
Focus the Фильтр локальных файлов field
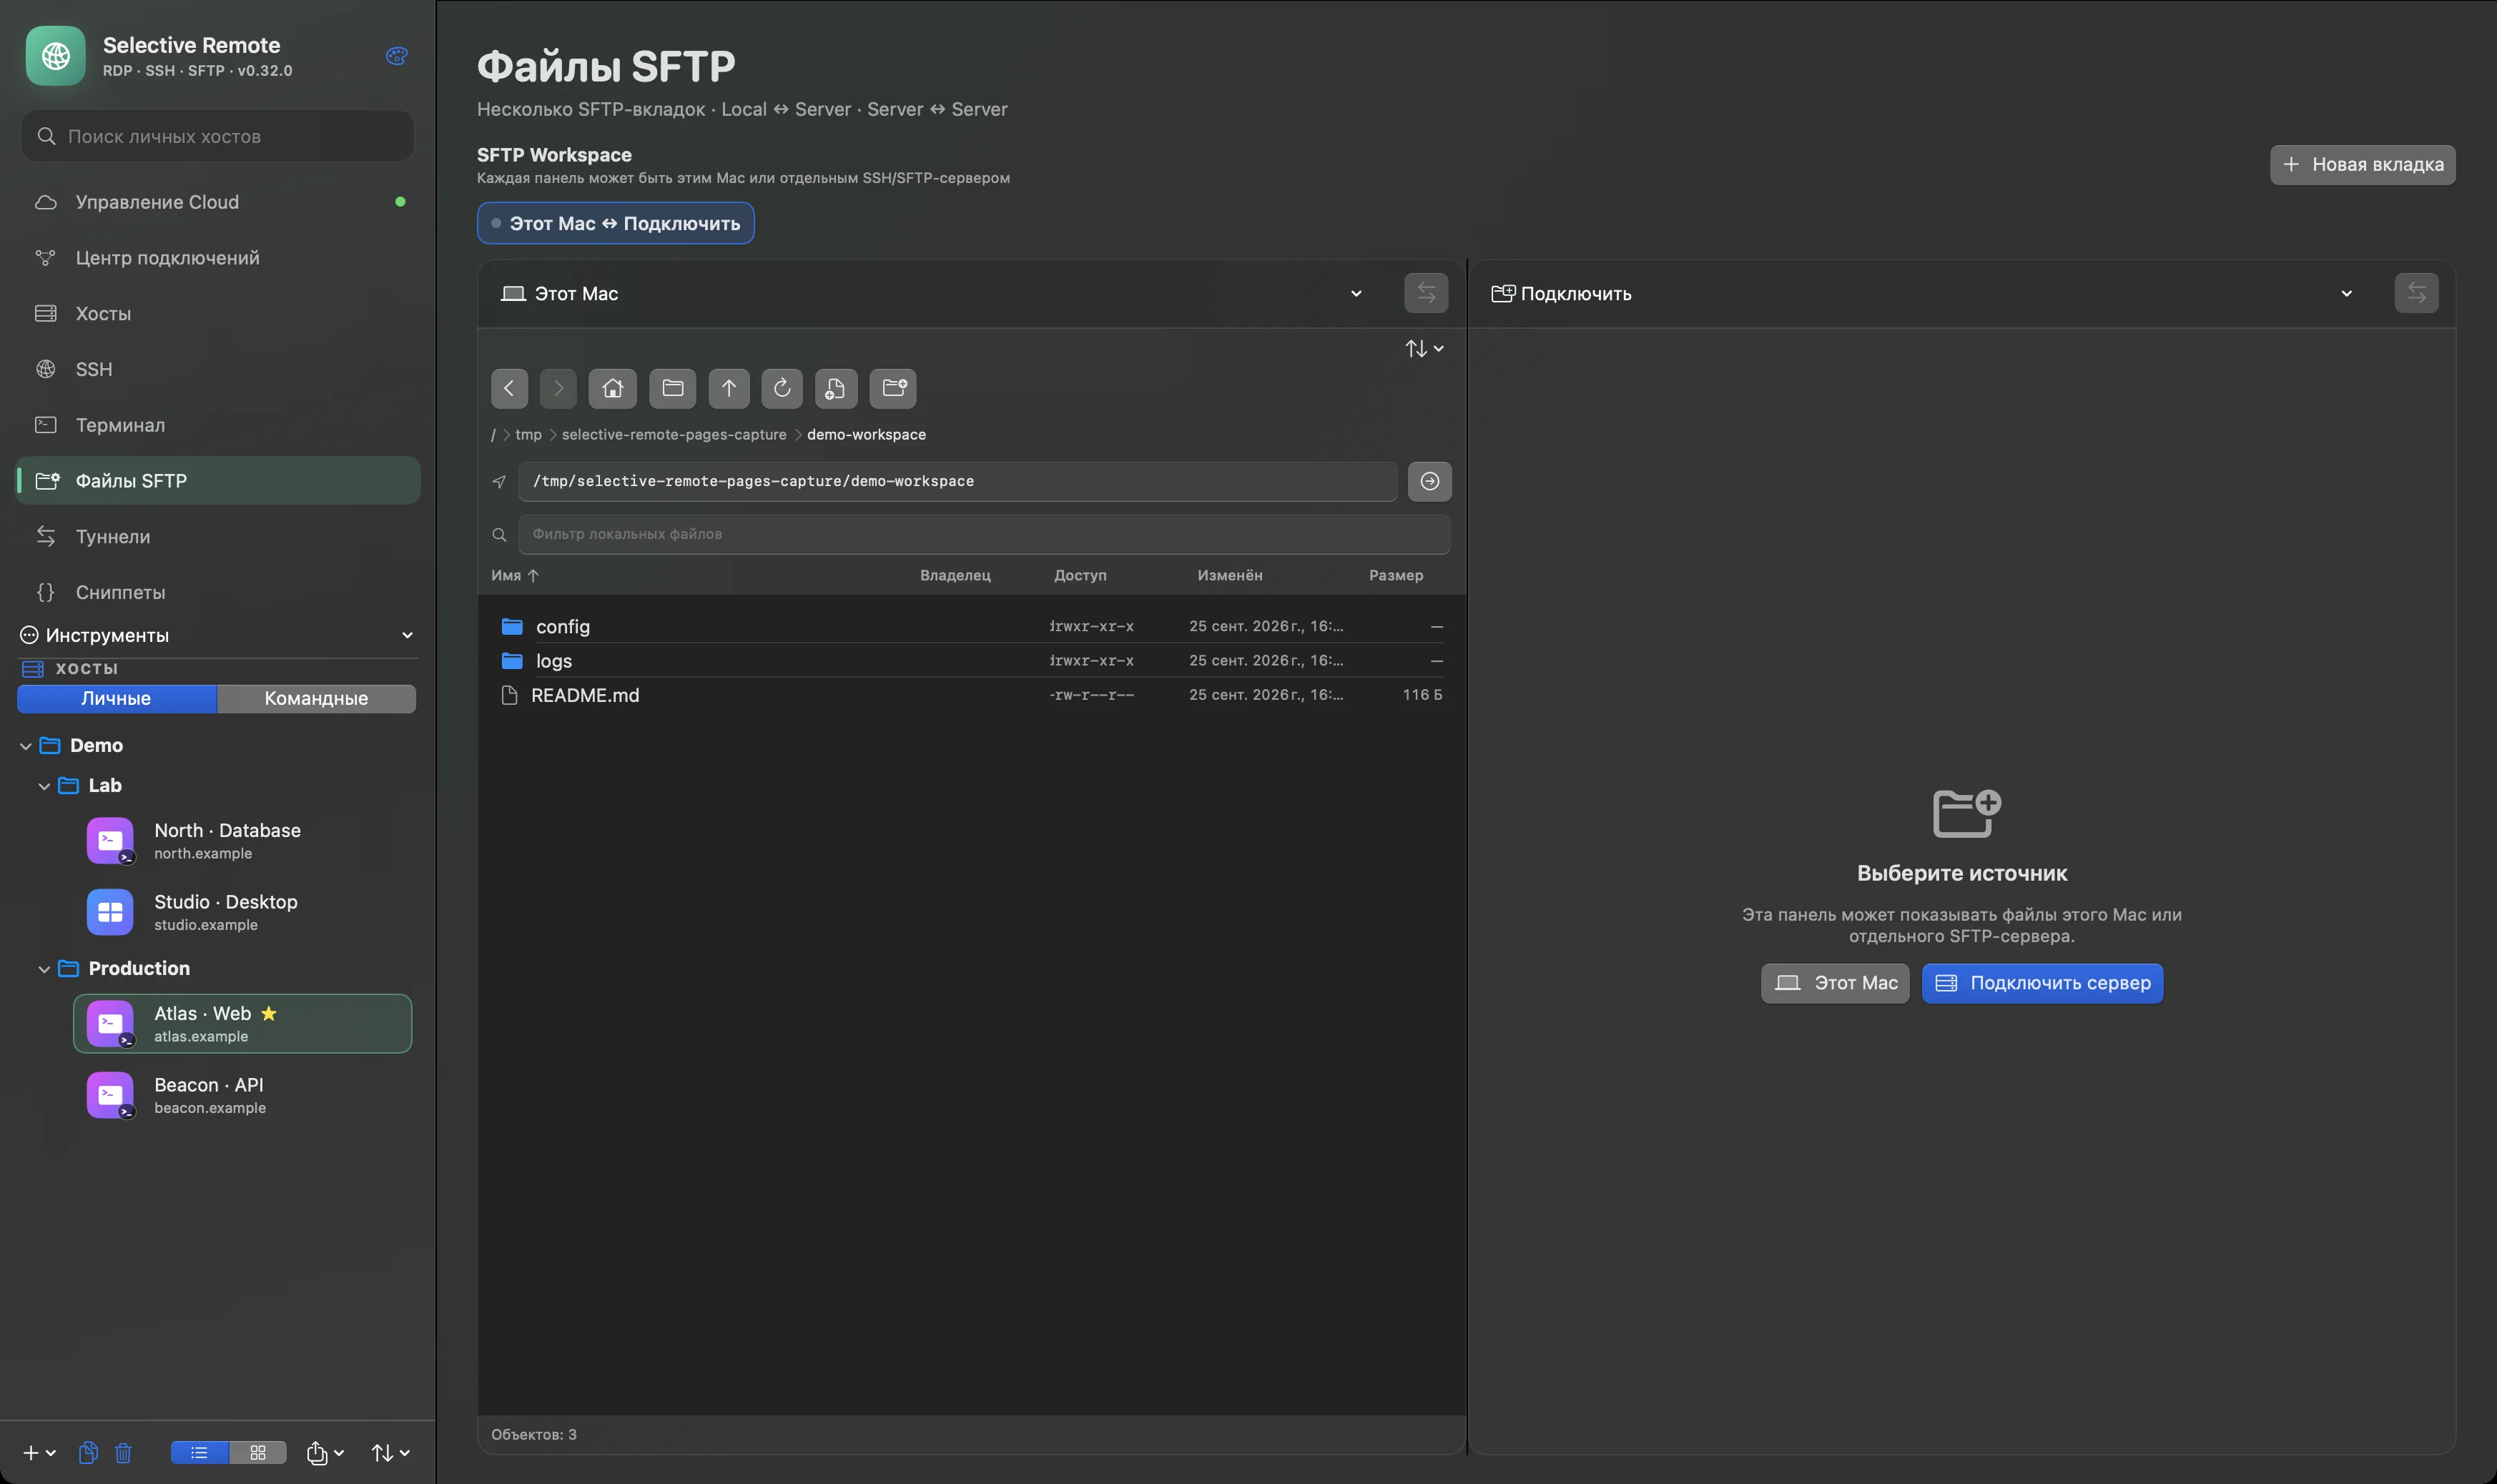tap(984, 534)
